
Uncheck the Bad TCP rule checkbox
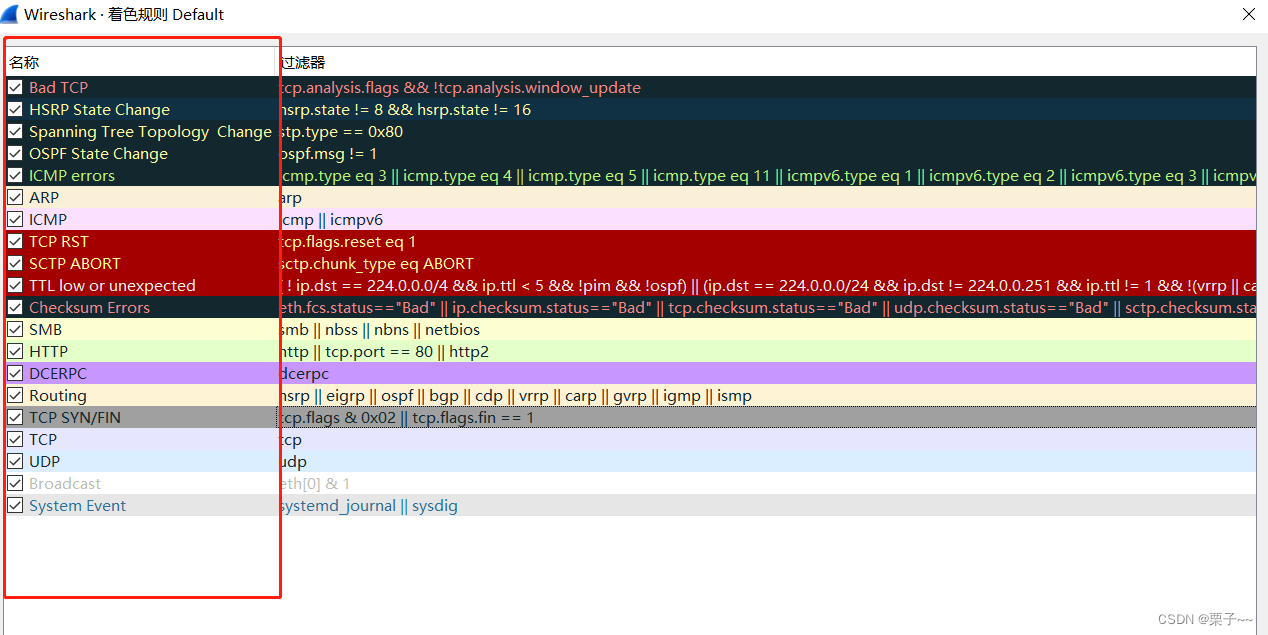(15, 88)
